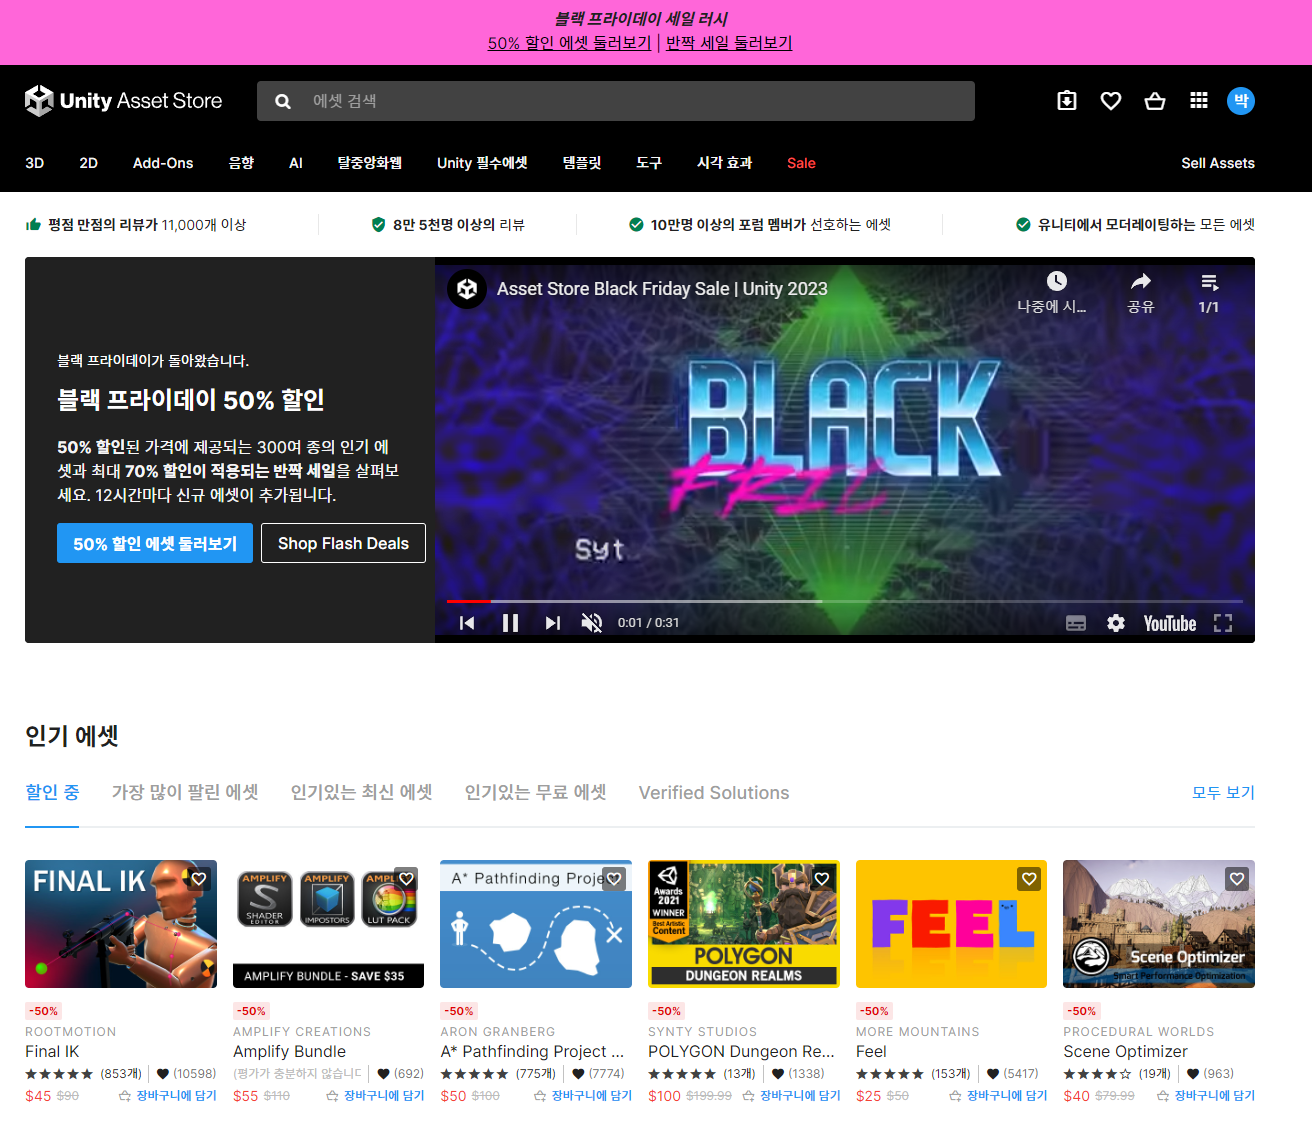Image resolution: width=1312 pixels, height=1127 pixels.
Task: Select the 가장 많이 팔린 에셋 tab
Action: point(185,792)
